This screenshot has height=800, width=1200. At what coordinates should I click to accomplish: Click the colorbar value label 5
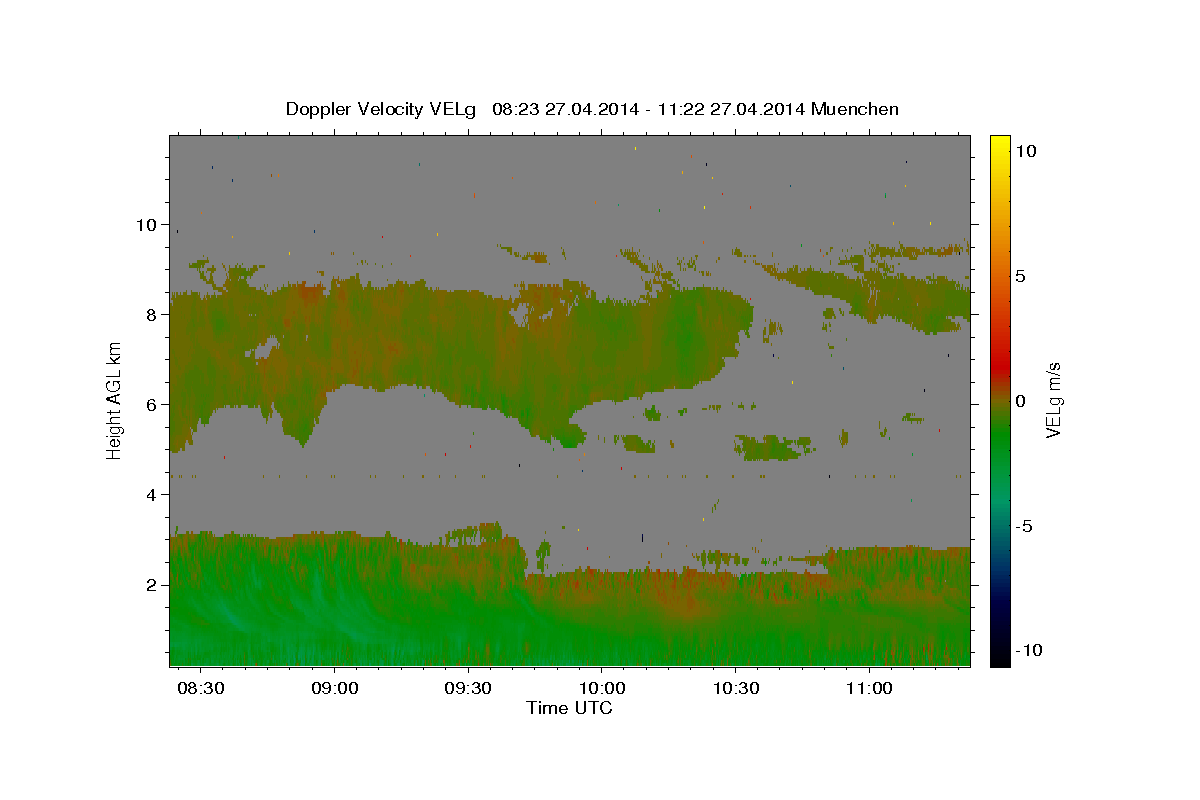tap(1020, 275)
